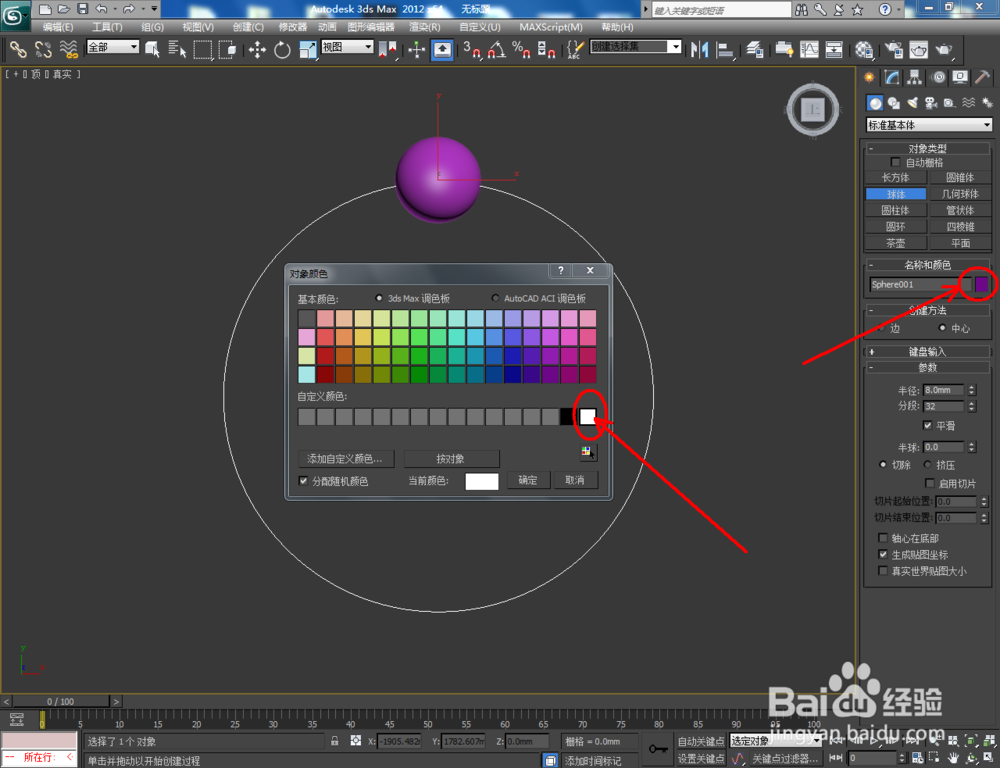Open the Material Editor icon
Screen dimensions: 1000x768
(x=864, y=49)
